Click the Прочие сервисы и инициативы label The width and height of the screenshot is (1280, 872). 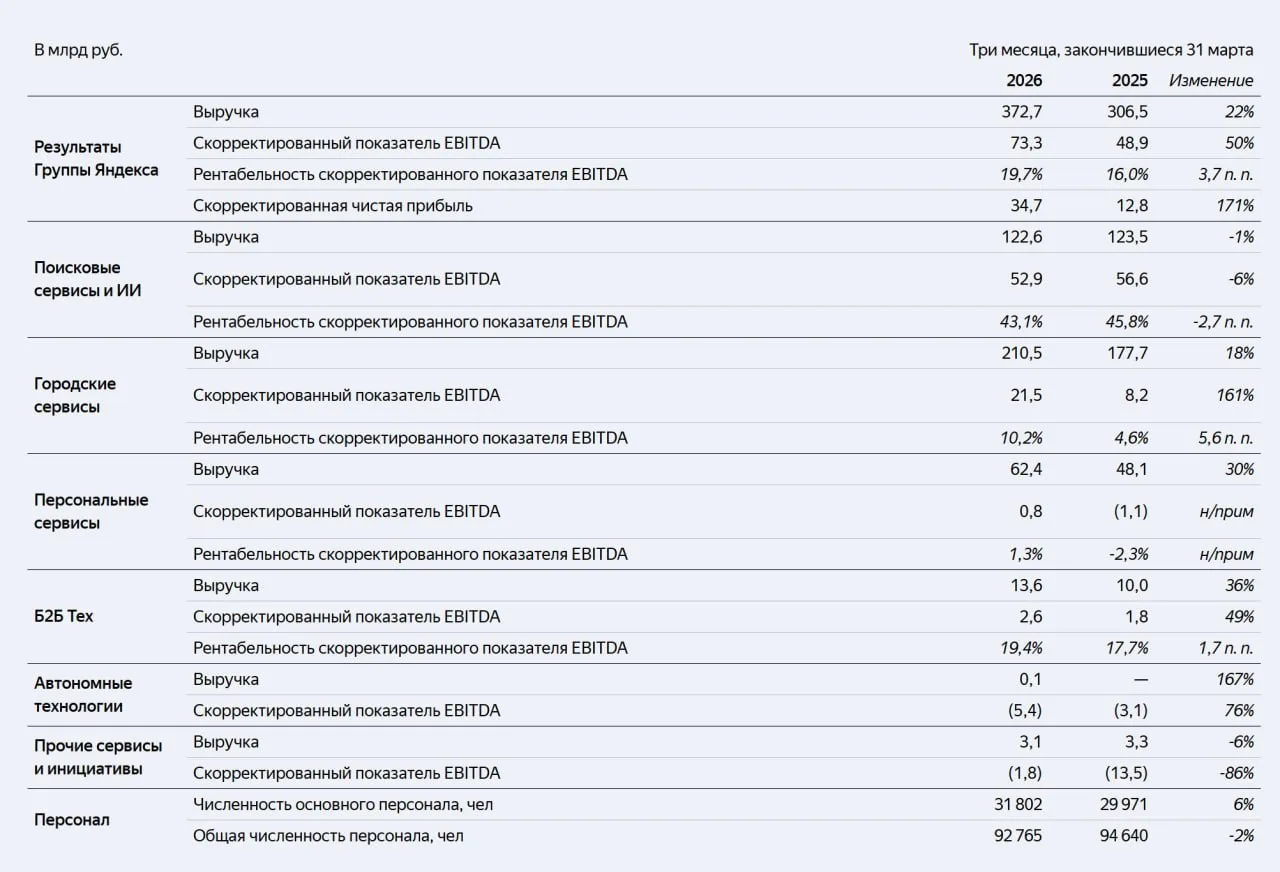coord(98,757)
